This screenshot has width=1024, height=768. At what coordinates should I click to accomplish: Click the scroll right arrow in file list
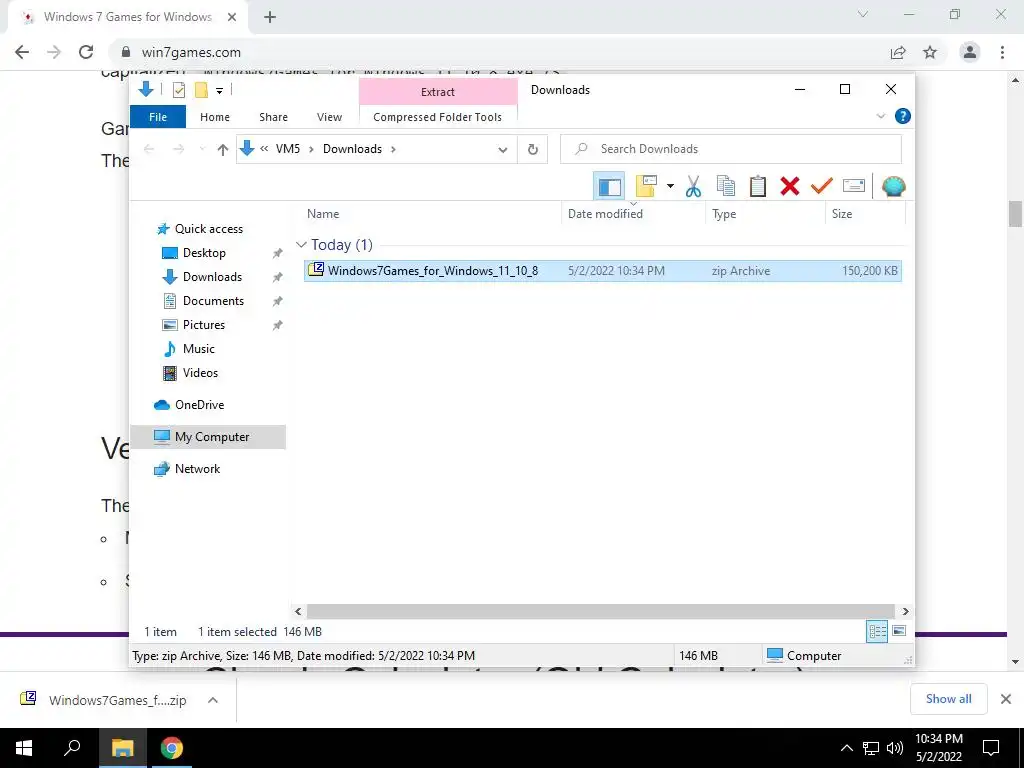coord(905,611)
